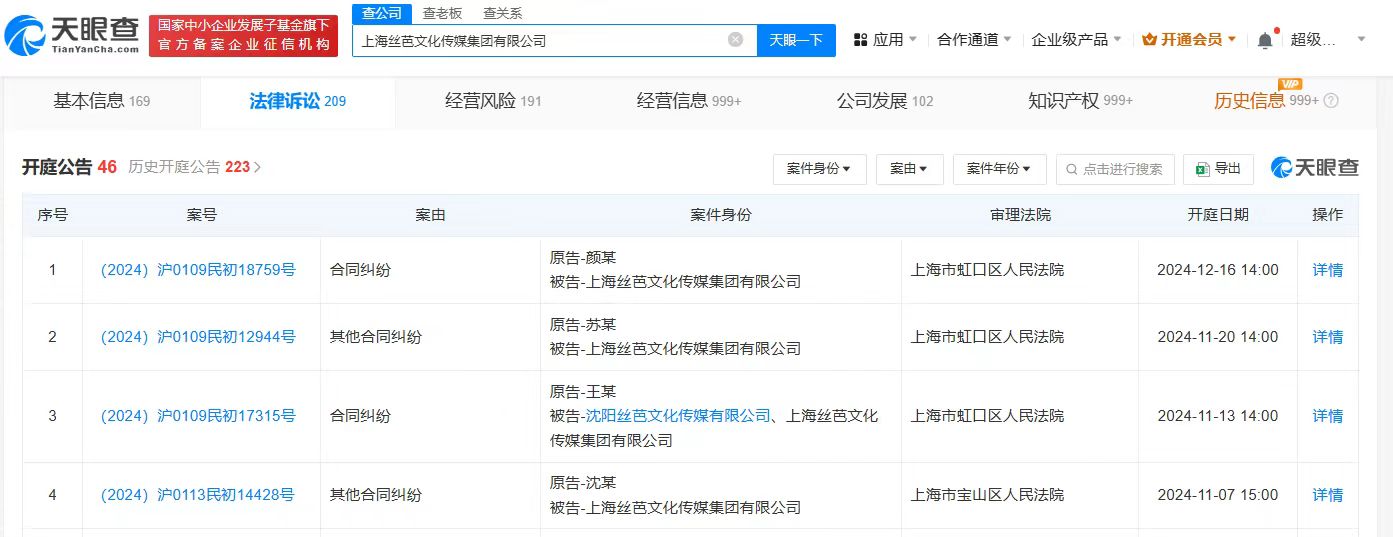Click the 点击进行搜索 table search field
Image resolution: width=1393 pixels, height=537 pixels.
coord(1114,169)
